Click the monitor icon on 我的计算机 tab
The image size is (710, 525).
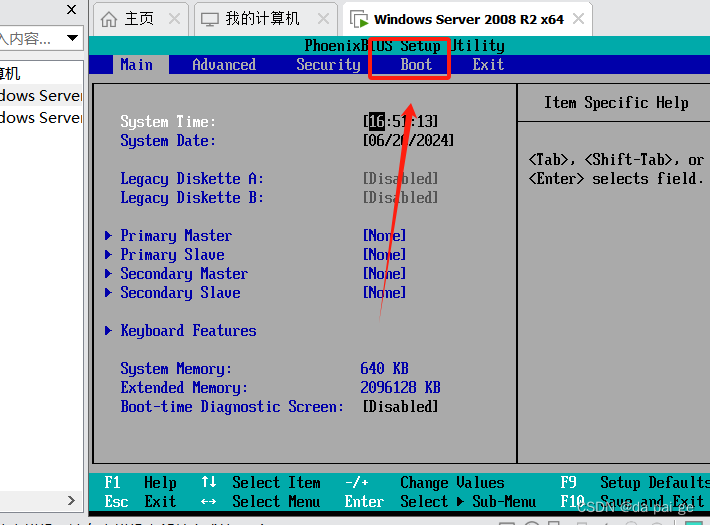click(210, 19)
